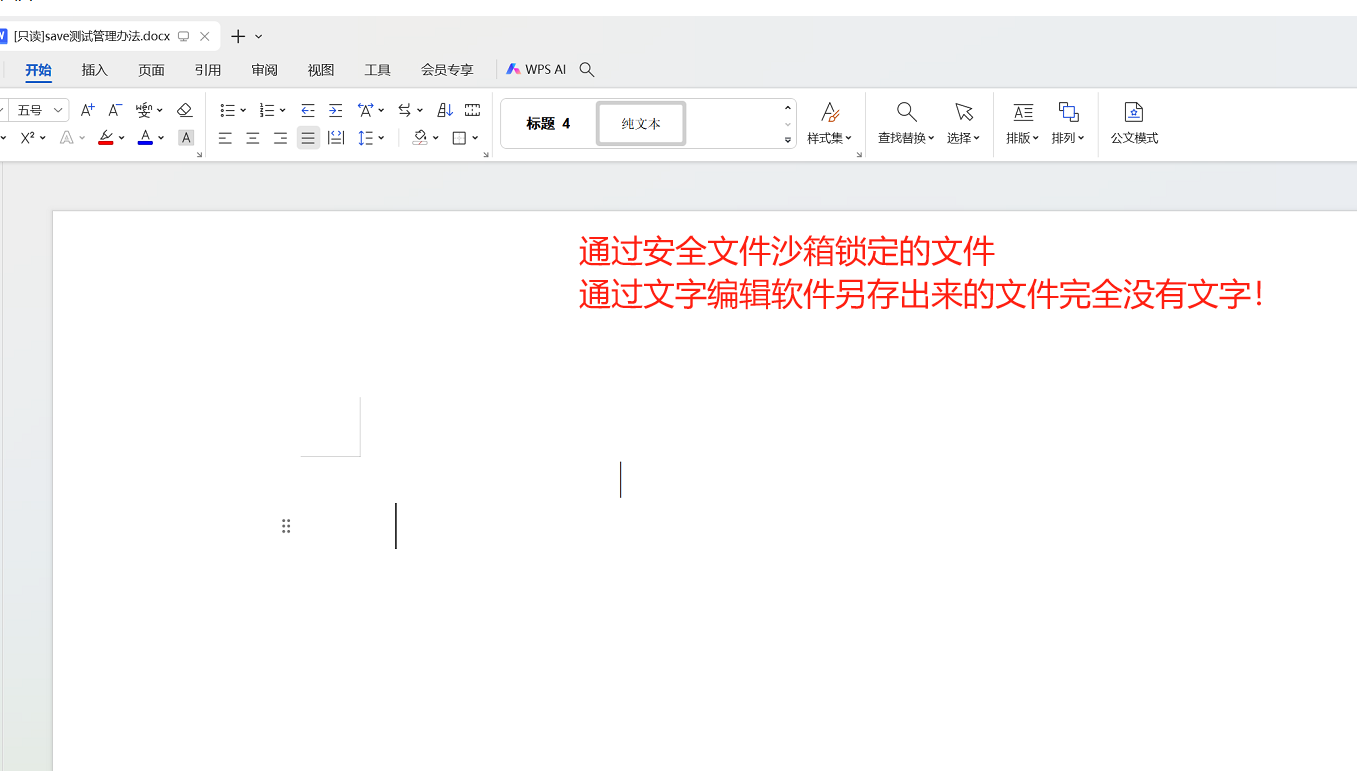Click the clear formatting eraser icon
Screen dimensions: 1357x771
184,110
